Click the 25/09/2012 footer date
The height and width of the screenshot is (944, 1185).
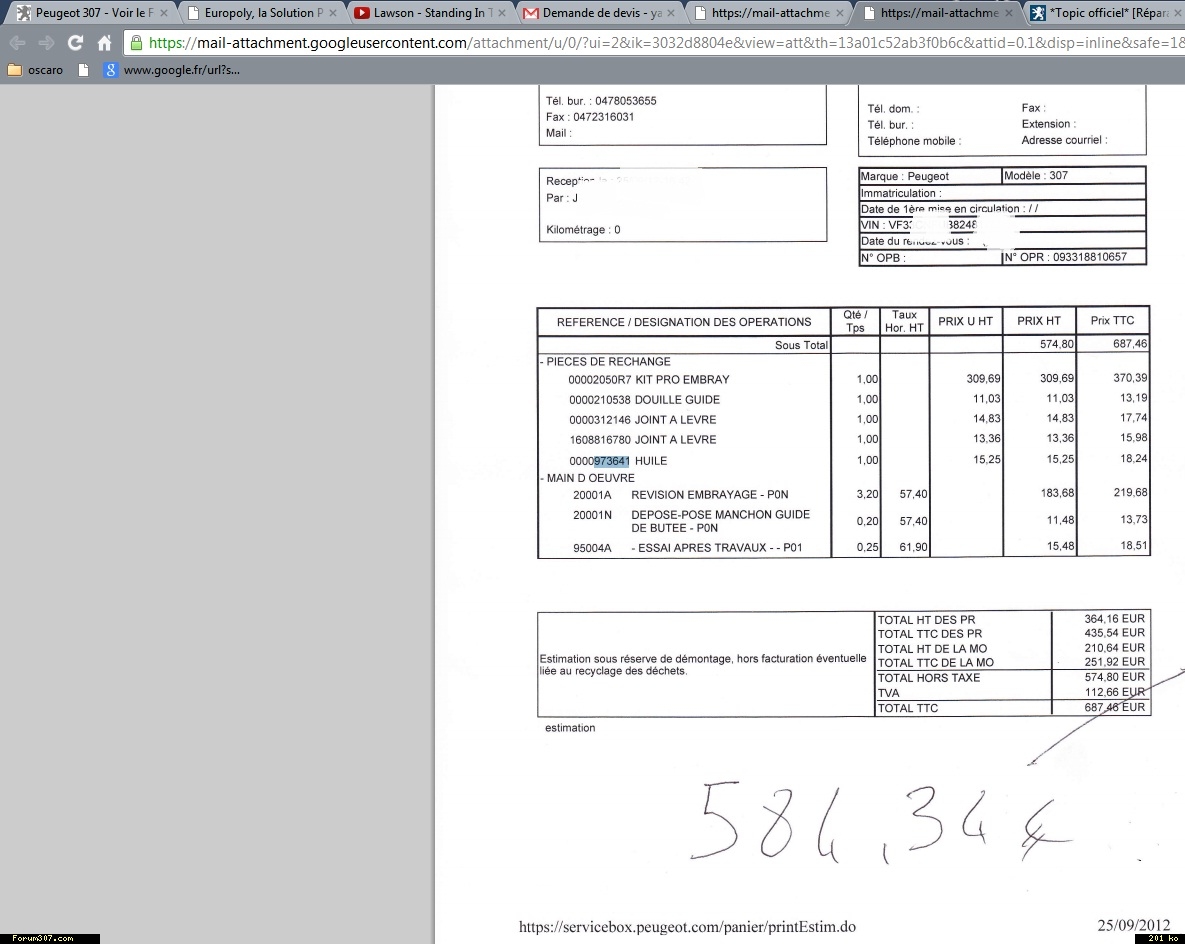[x=1134, y=925]
